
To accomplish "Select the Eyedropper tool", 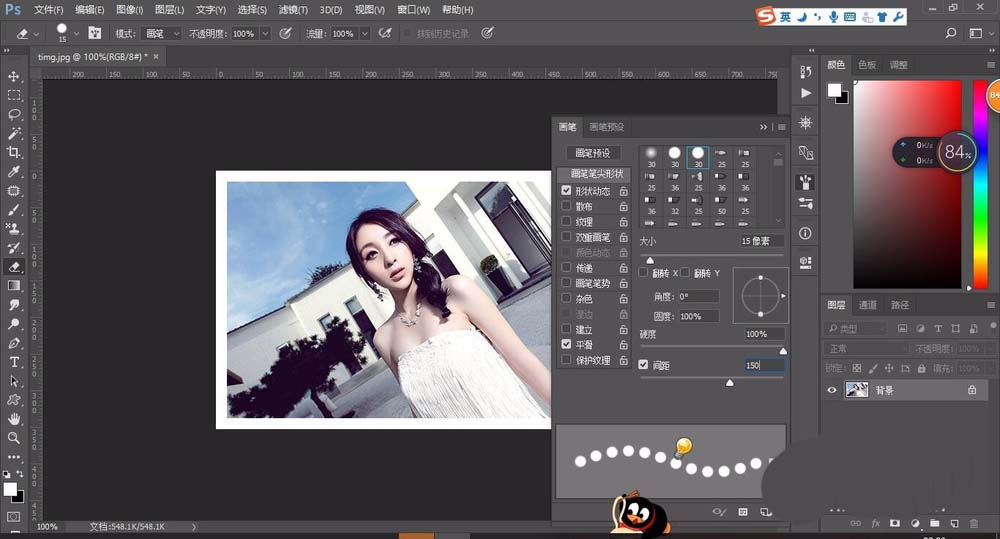I will tap(14, 172).
